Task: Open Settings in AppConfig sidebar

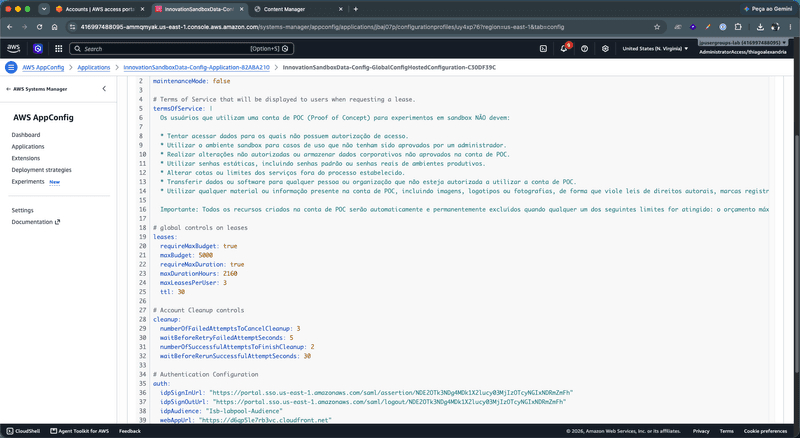Action: (22, 210)
